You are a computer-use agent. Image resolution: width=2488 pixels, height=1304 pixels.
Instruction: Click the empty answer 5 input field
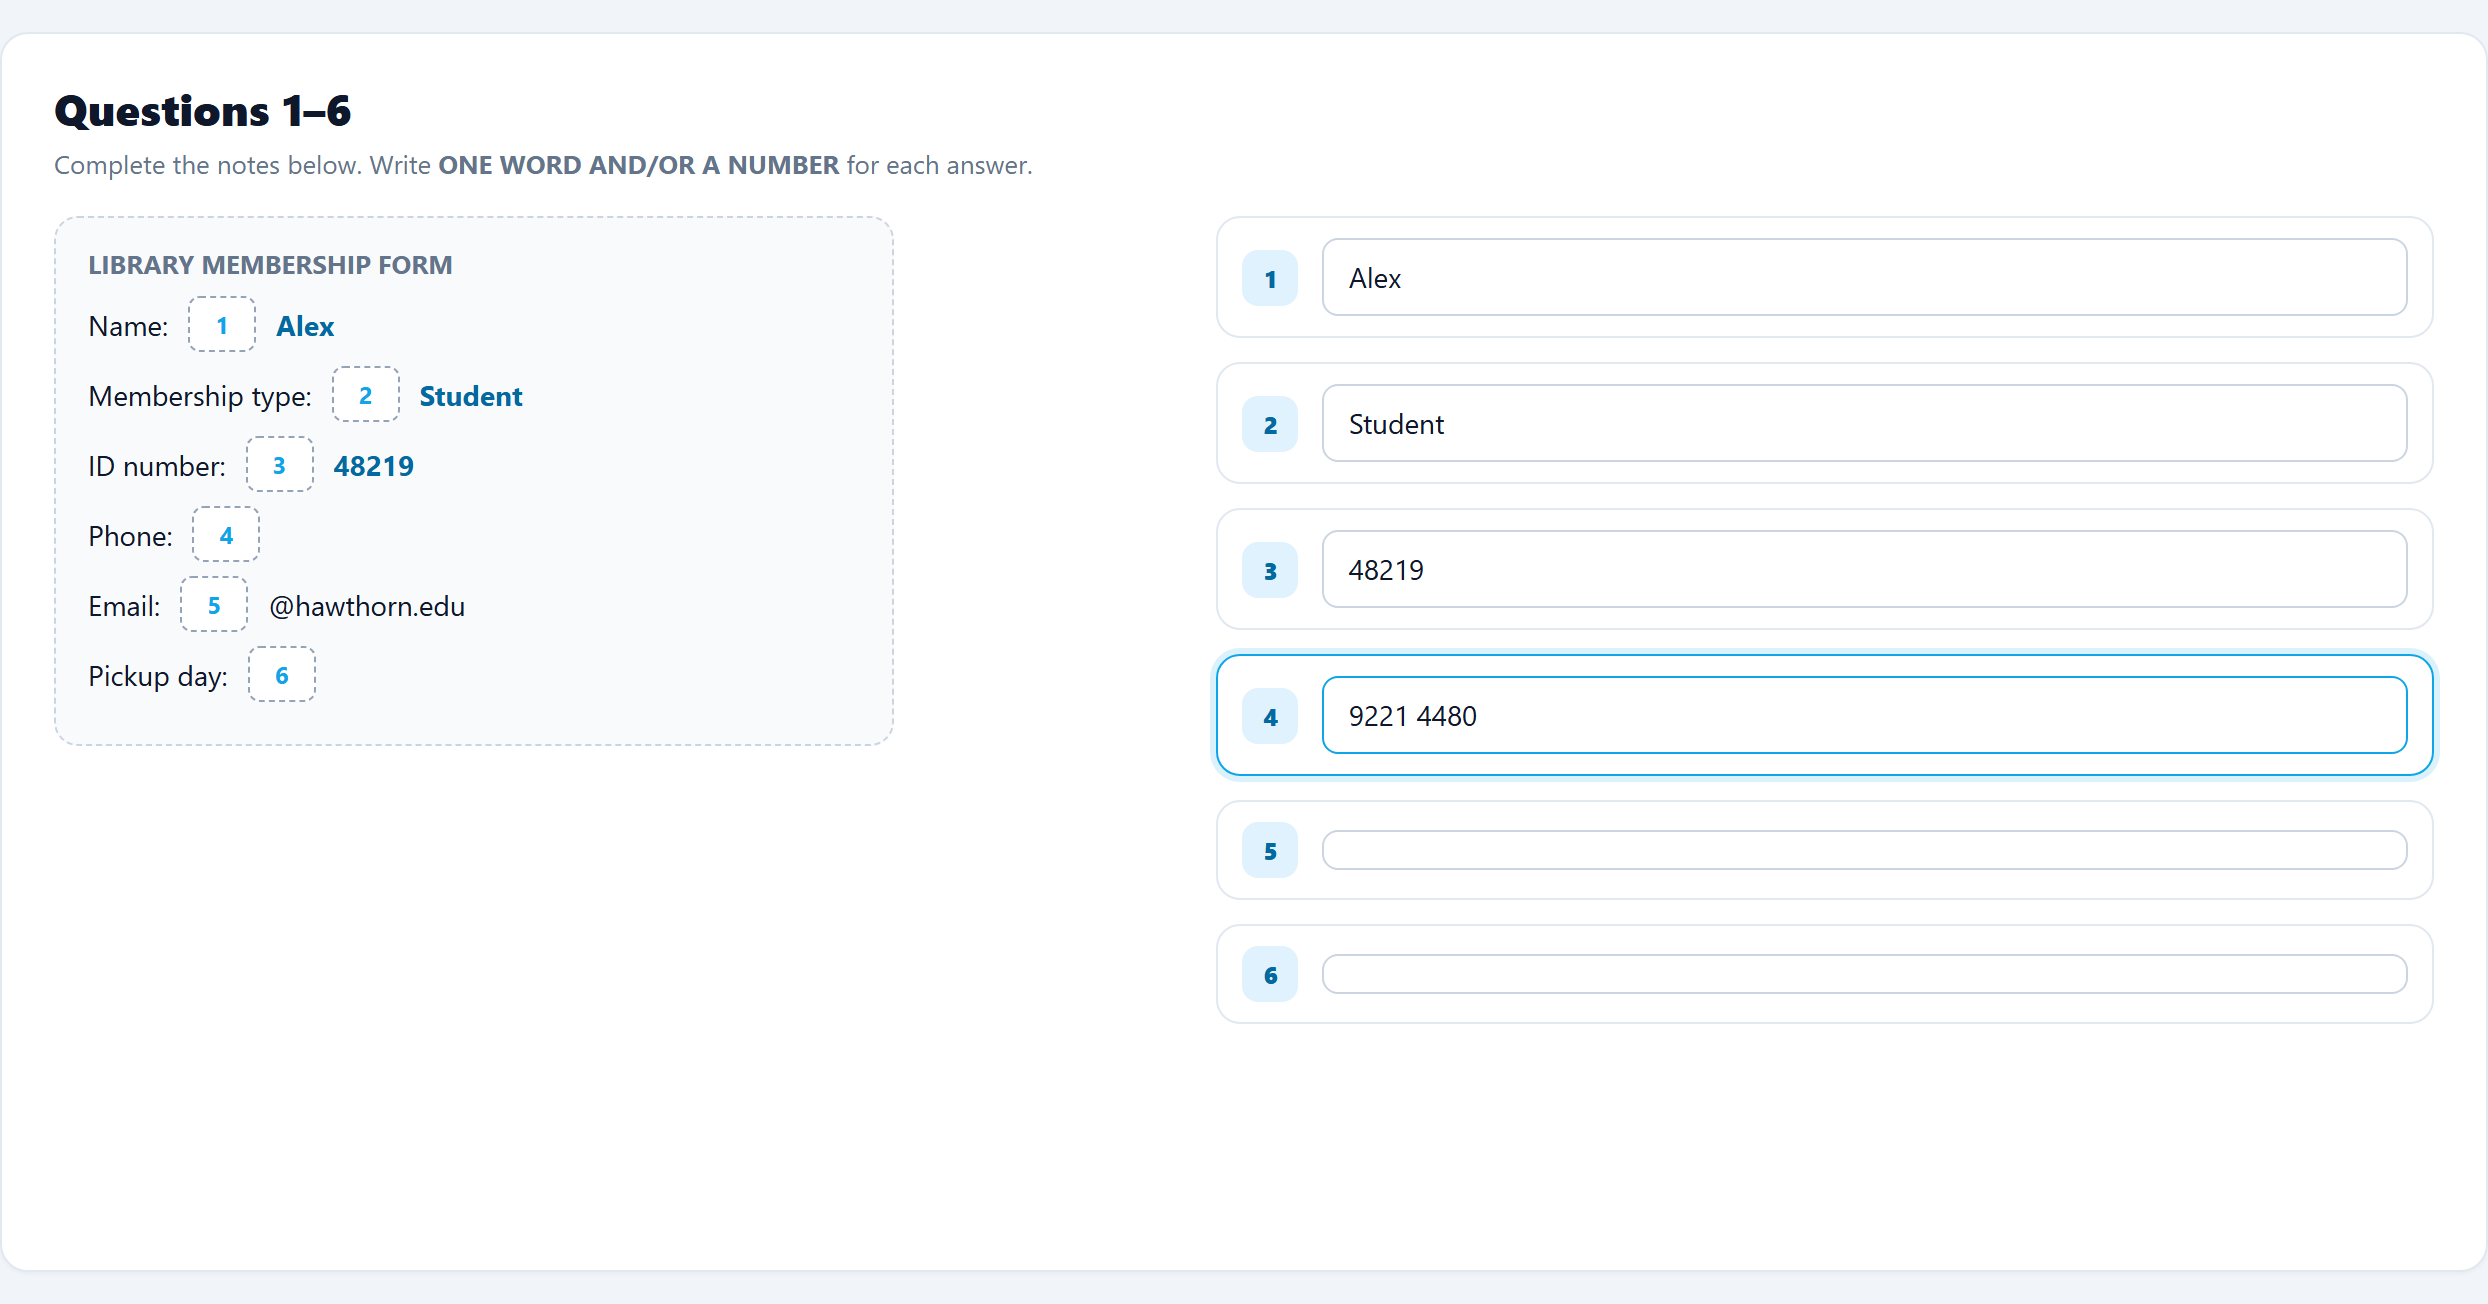pyautogui.click(x=1864, y=850)
